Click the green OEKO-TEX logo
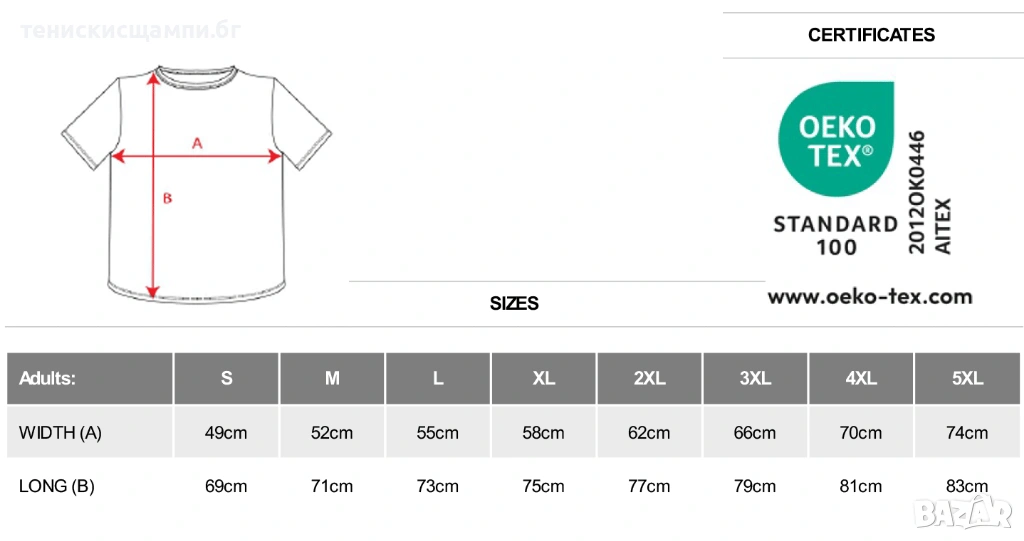Viewport: 1024px width, 541px height. (836, 138)
